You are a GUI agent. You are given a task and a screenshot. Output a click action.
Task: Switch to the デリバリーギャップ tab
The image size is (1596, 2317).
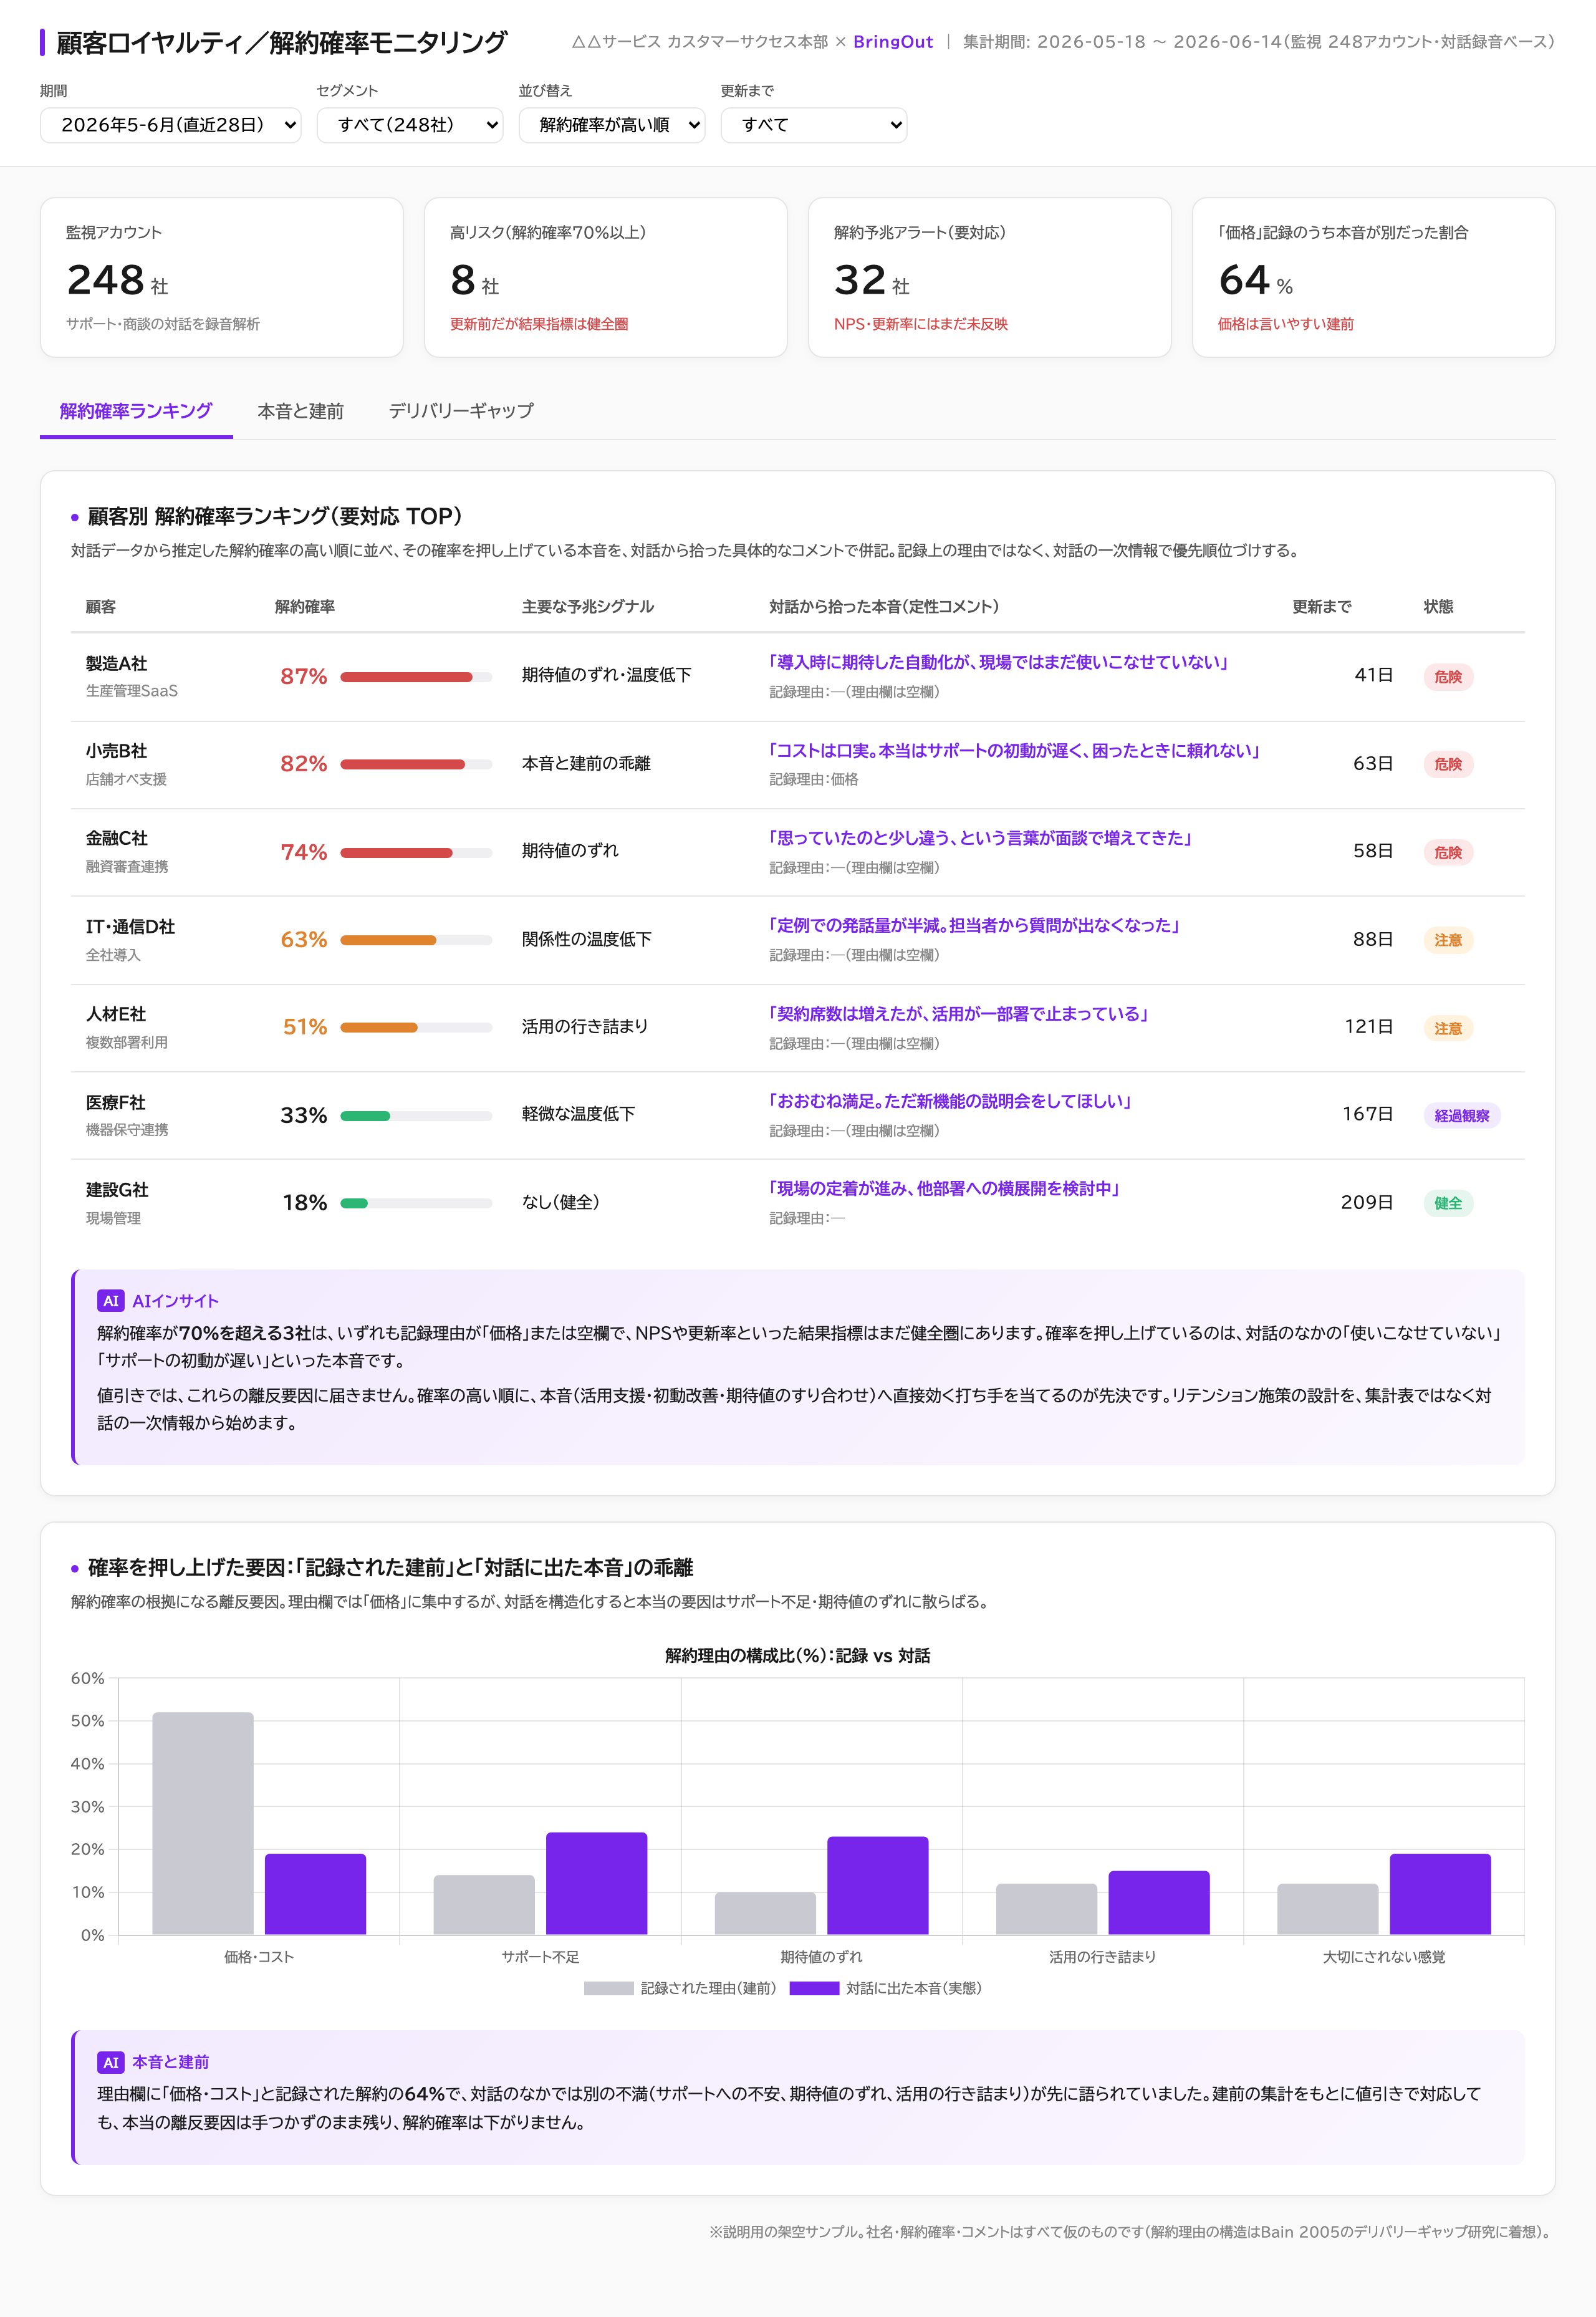click(x=460, y=411)
